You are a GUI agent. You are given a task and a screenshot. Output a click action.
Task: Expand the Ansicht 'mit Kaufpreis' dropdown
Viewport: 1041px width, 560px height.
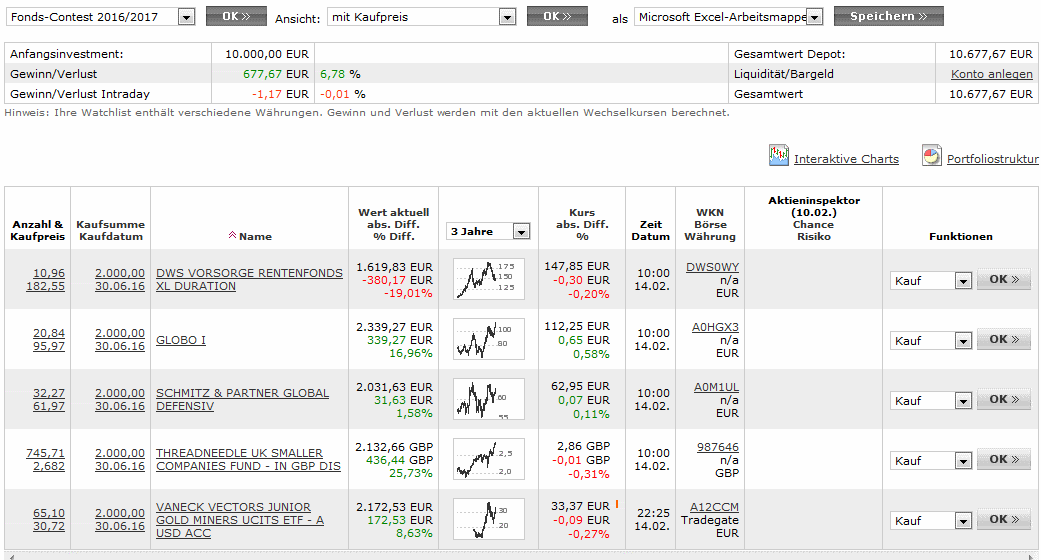(x=507, y=17)
